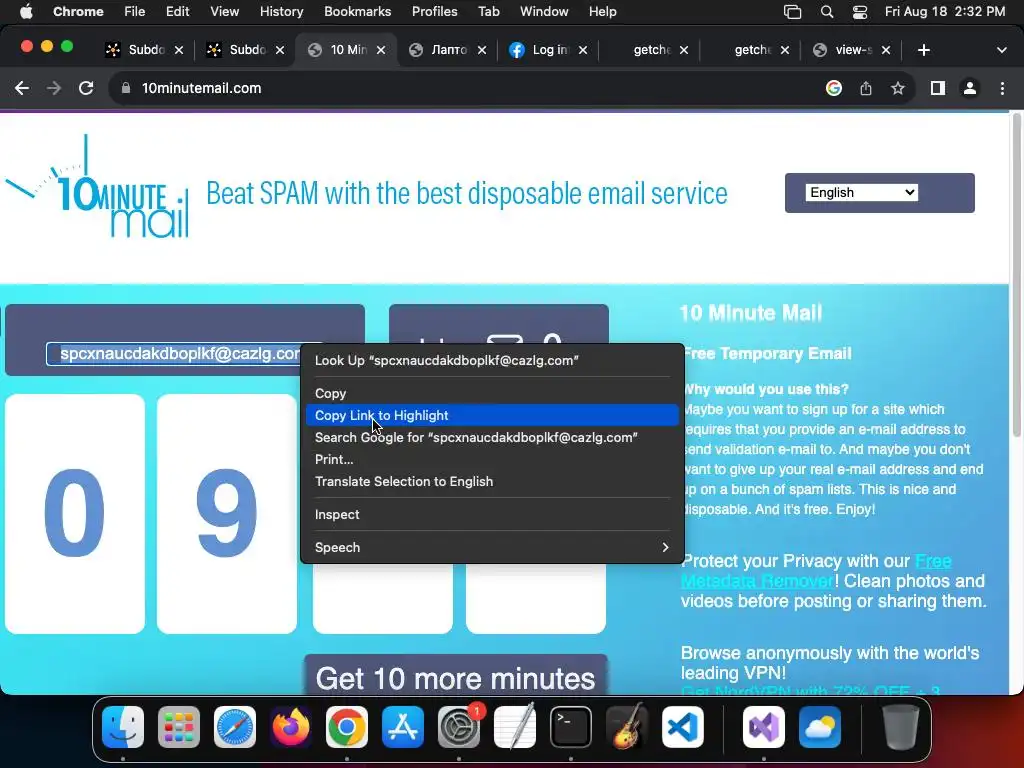
Task: Launch GarageBand from the Dock
Action: pyautogui.click(x=627, y=727)
